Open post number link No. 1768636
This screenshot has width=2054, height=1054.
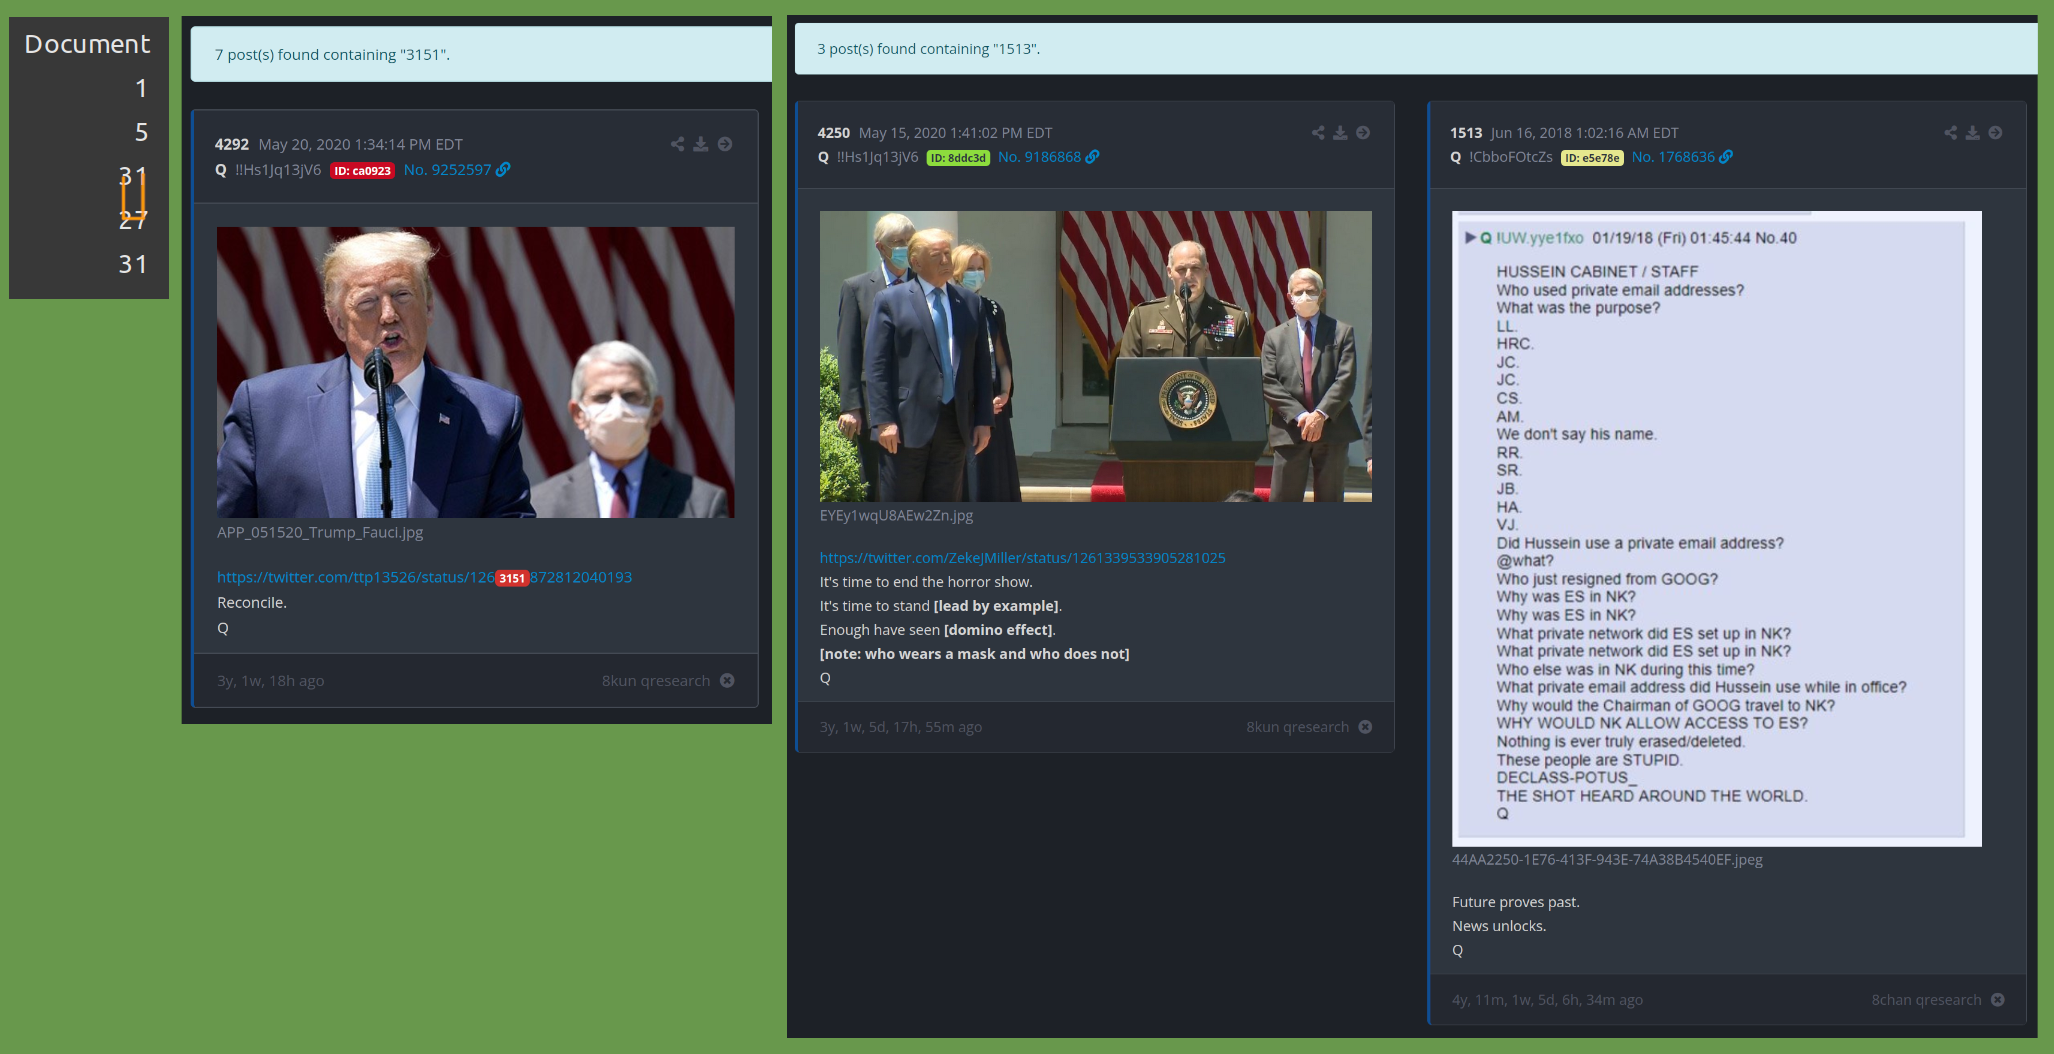pos(1673,157)
